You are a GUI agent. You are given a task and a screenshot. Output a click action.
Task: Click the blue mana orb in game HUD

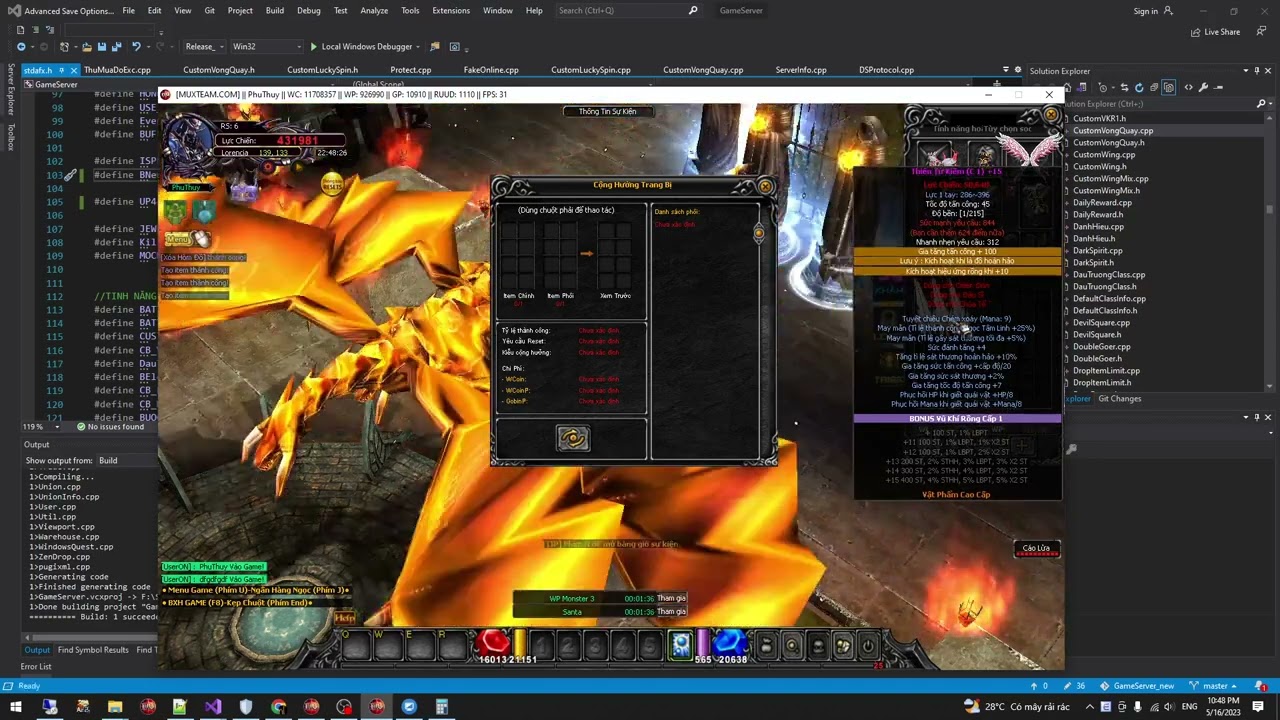(x=729, y=643)
